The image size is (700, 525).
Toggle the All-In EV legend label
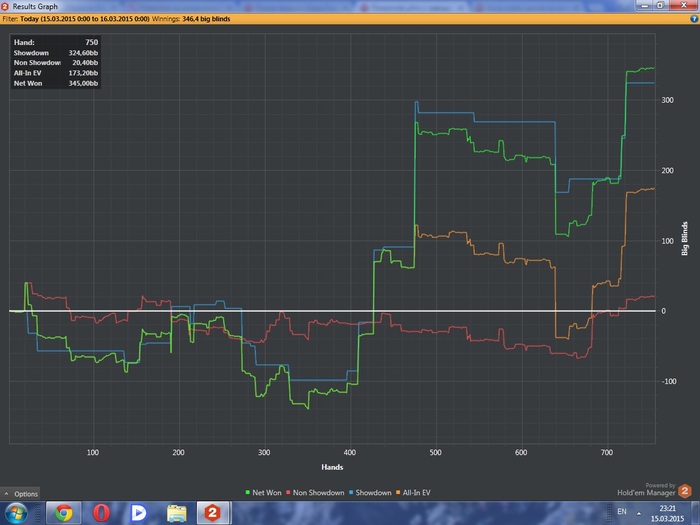coord(417,492)
